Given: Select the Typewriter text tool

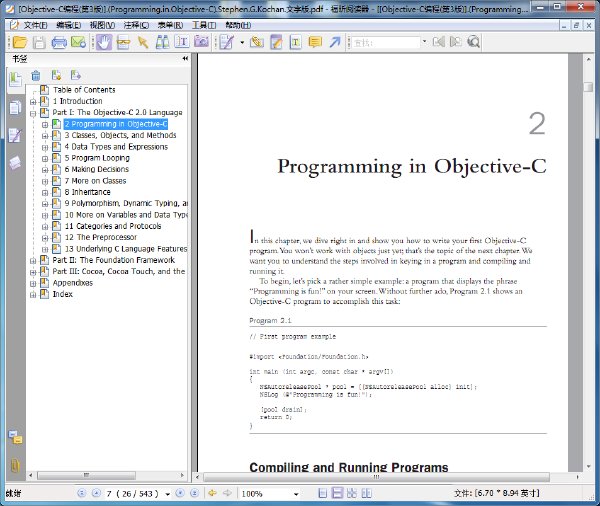Looking at the screenshot, I should pyautogui.click(x=295, y=42).
